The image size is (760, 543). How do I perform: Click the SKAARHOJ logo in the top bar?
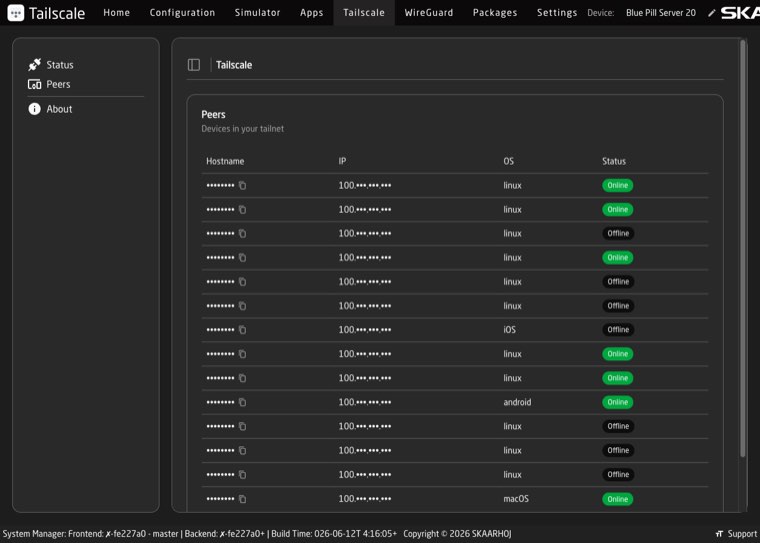(740, 13)
